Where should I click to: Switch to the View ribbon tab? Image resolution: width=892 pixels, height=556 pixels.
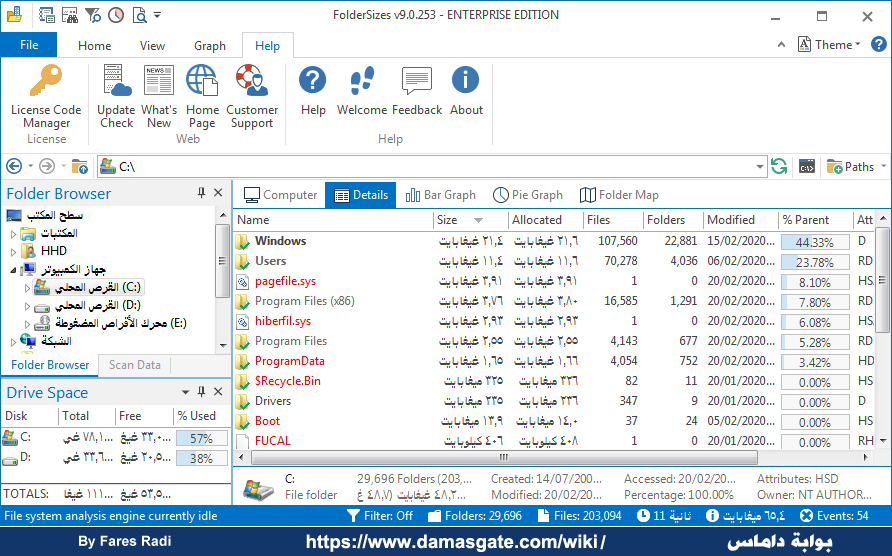[152, 46]
